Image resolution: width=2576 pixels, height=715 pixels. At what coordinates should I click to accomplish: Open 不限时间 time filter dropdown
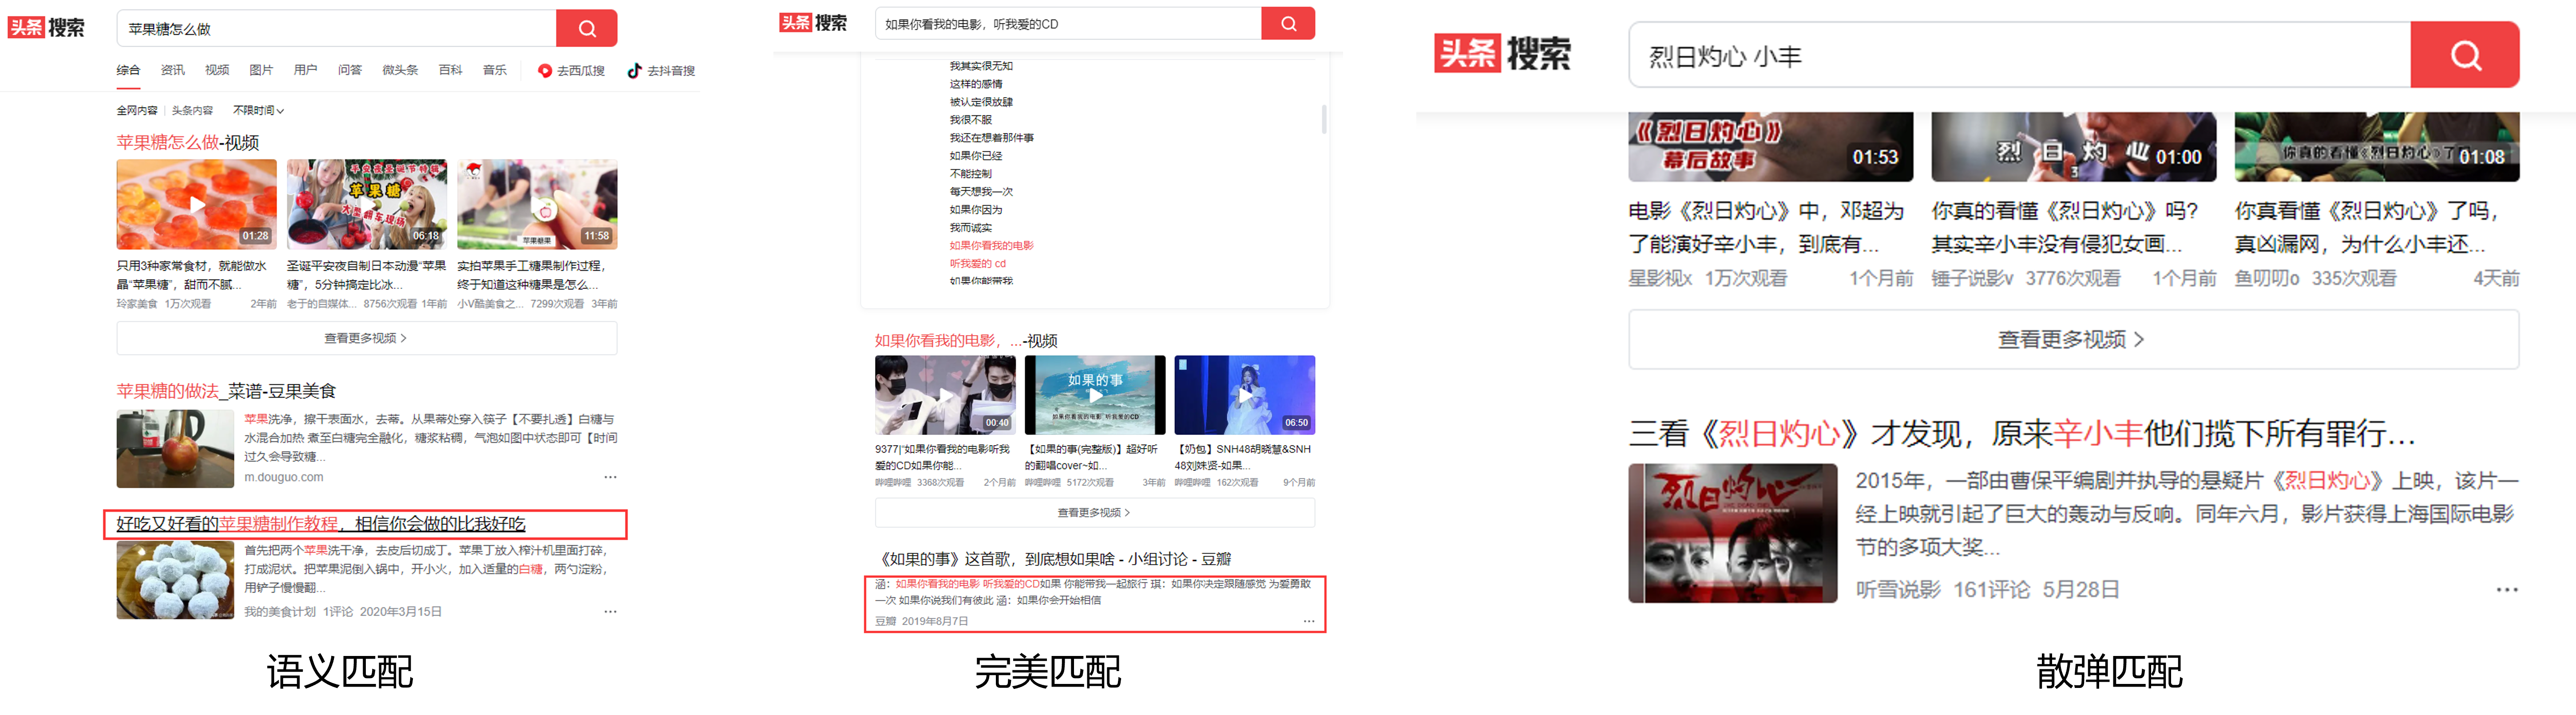(x=258, y=110)
